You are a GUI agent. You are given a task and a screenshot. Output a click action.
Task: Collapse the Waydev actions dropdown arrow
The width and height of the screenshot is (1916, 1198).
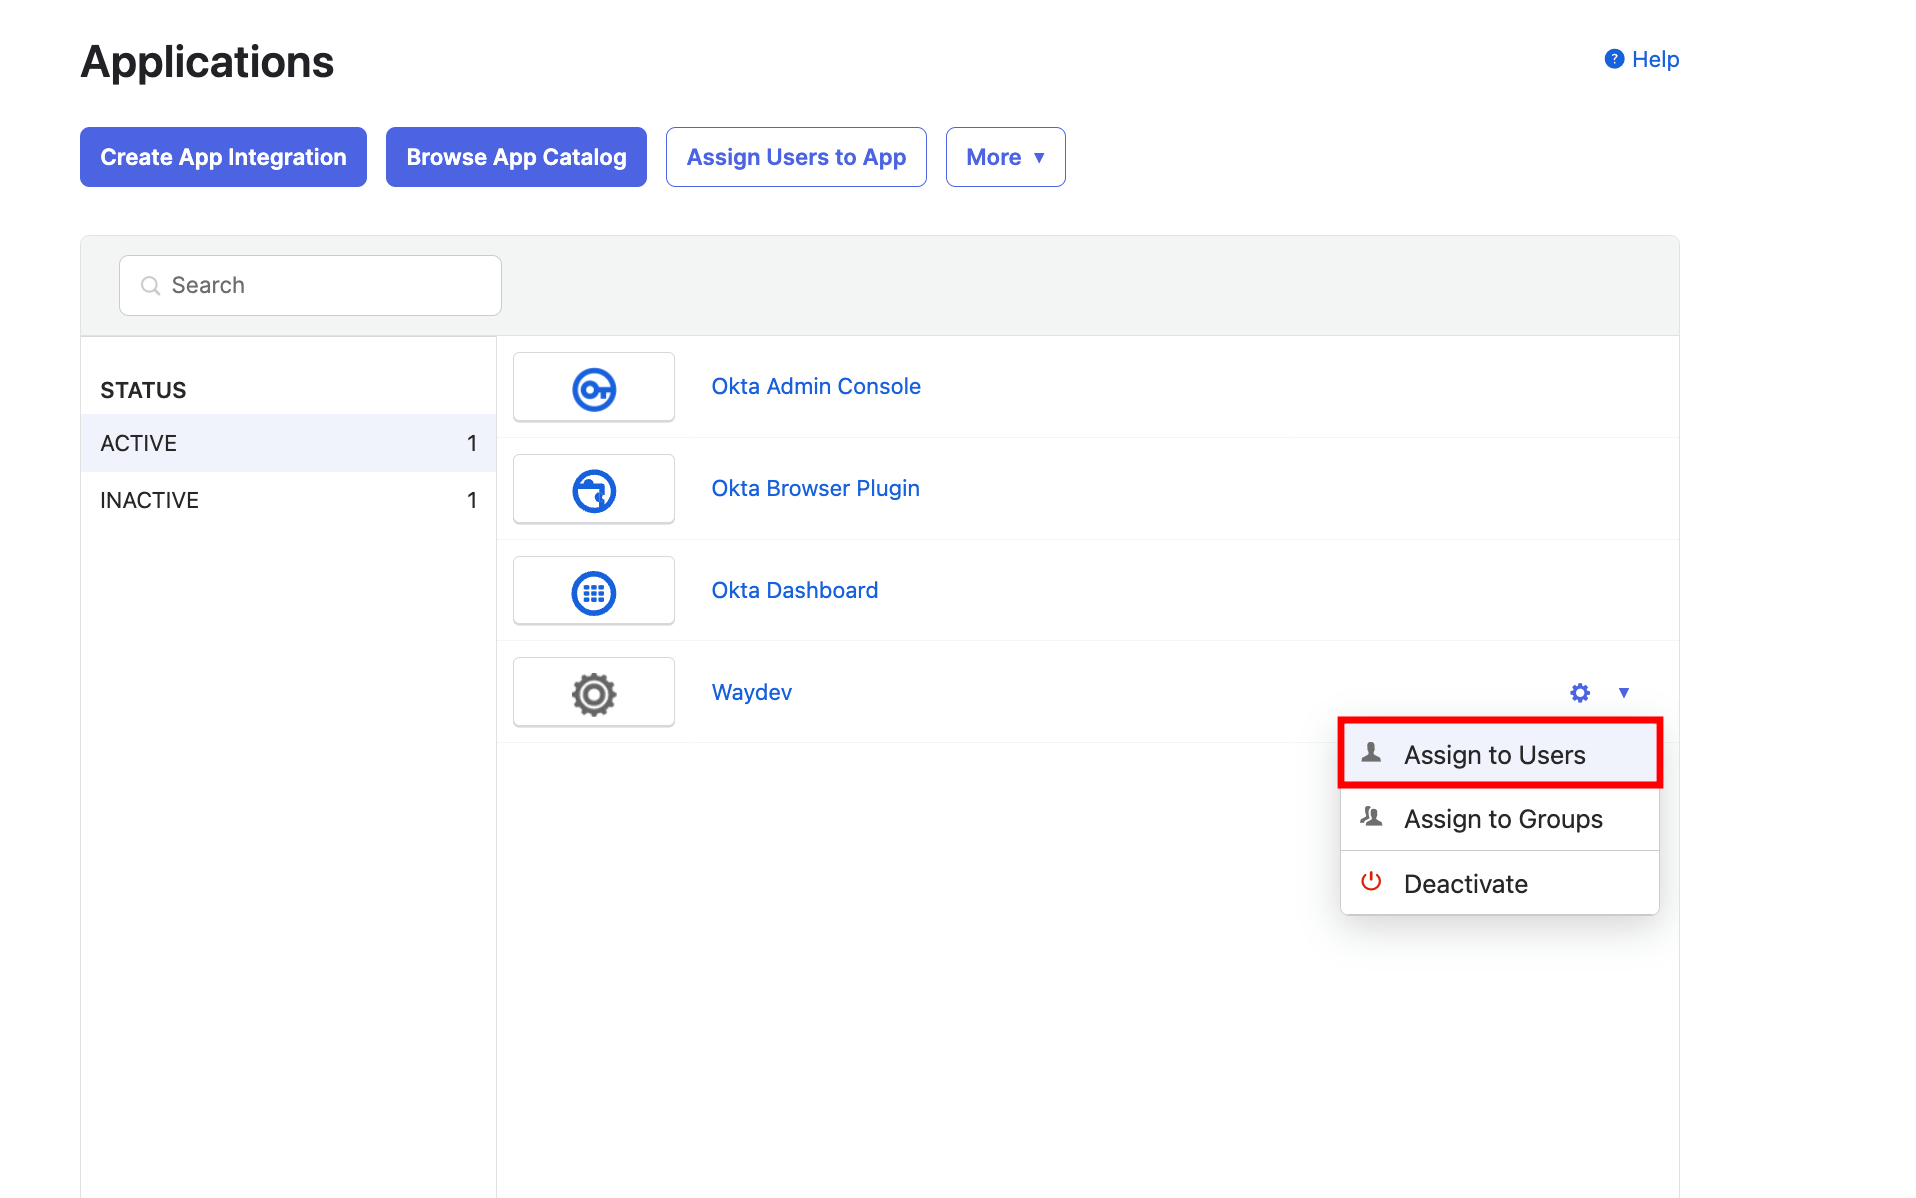[x=1624, y=692]
